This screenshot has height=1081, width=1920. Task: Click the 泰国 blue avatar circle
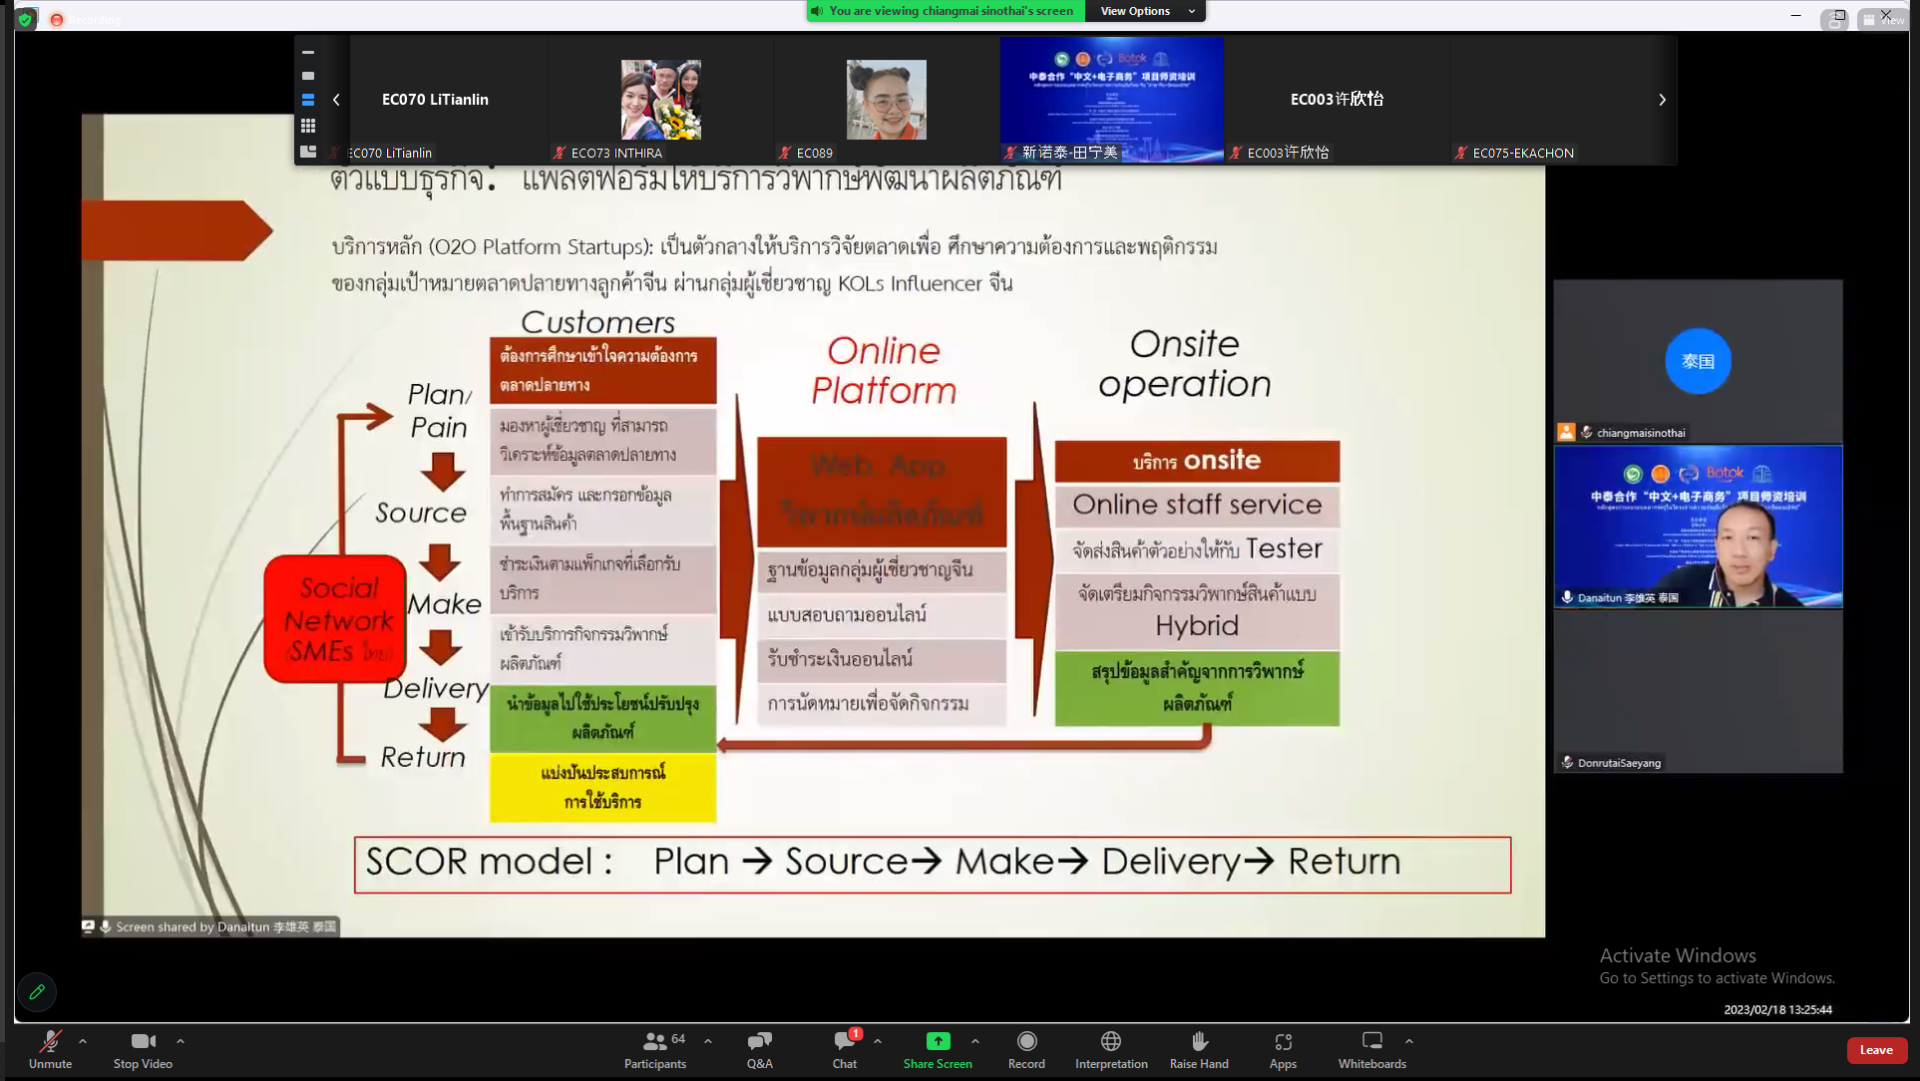(1698, 361)
